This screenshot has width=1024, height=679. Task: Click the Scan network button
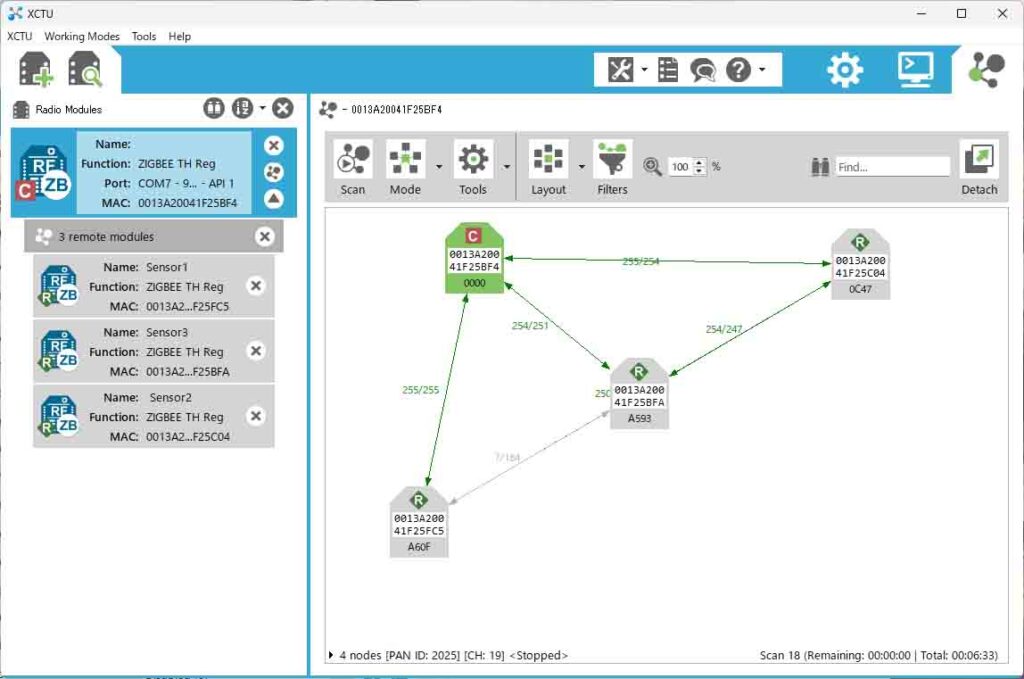(x=353, y=167)
